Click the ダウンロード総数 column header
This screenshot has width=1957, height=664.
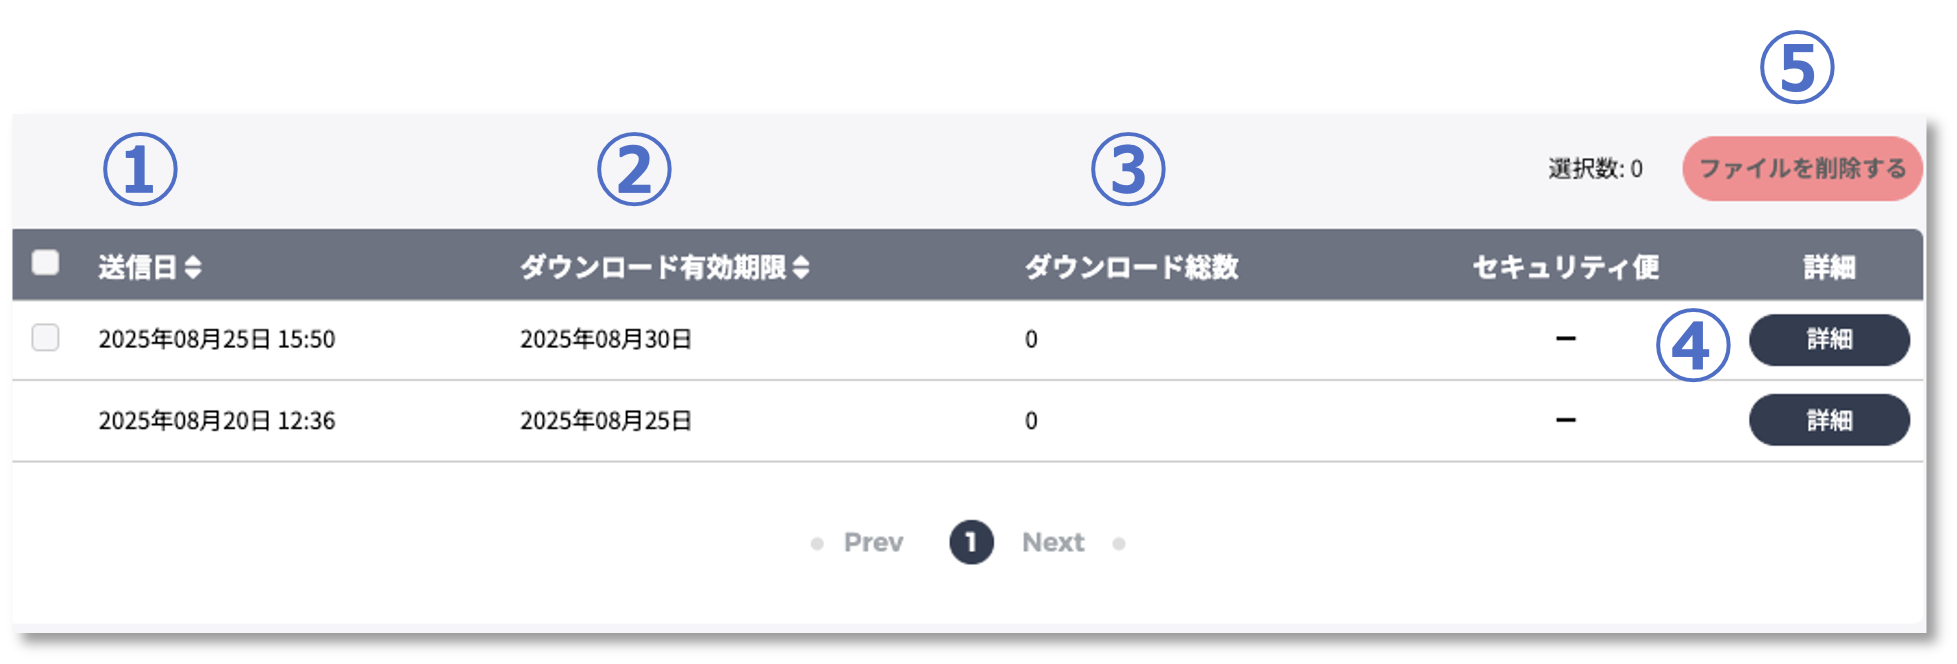1131,267
